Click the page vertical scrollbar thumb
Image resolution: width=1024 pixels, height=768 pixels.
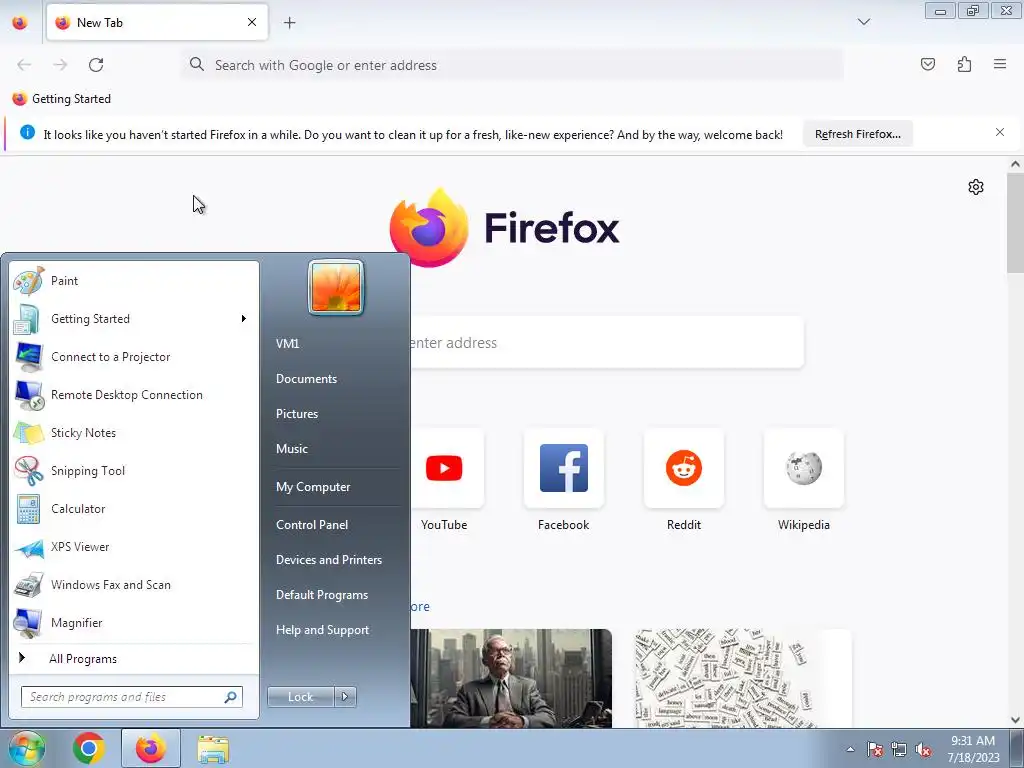point(1015,223)
